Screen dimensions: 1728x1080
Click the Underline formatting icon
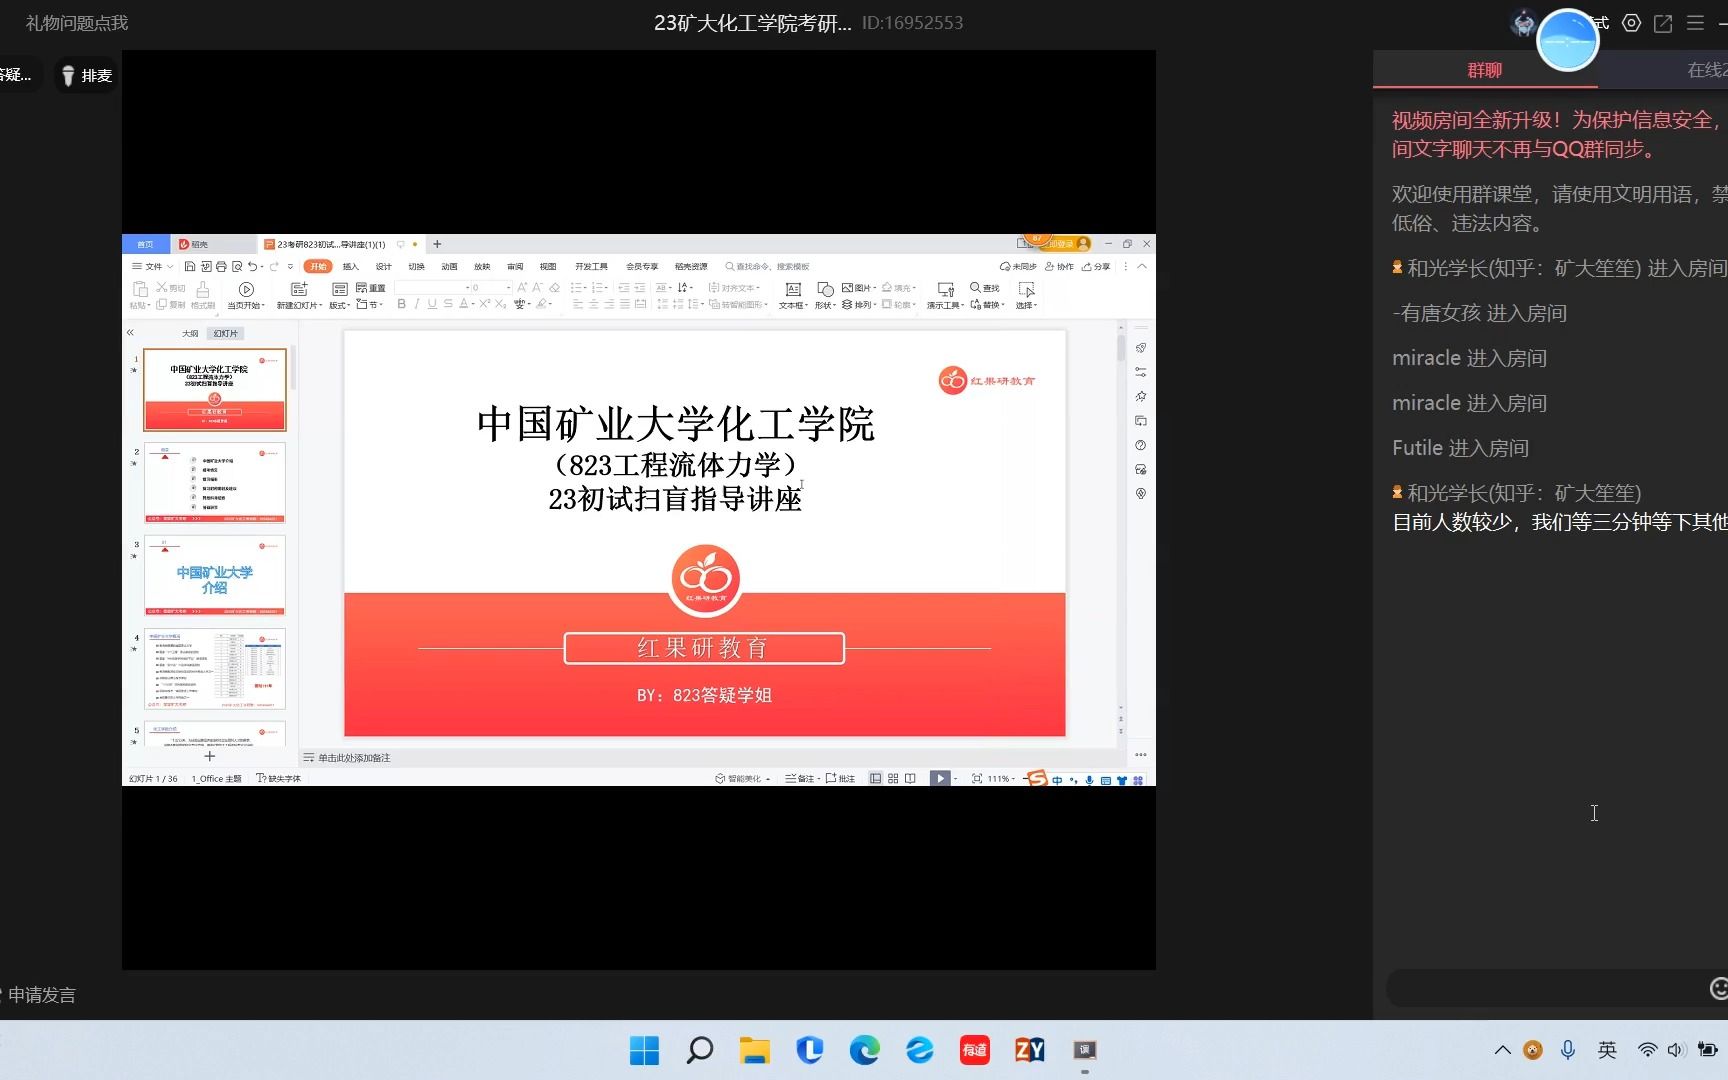coord(432,304)
